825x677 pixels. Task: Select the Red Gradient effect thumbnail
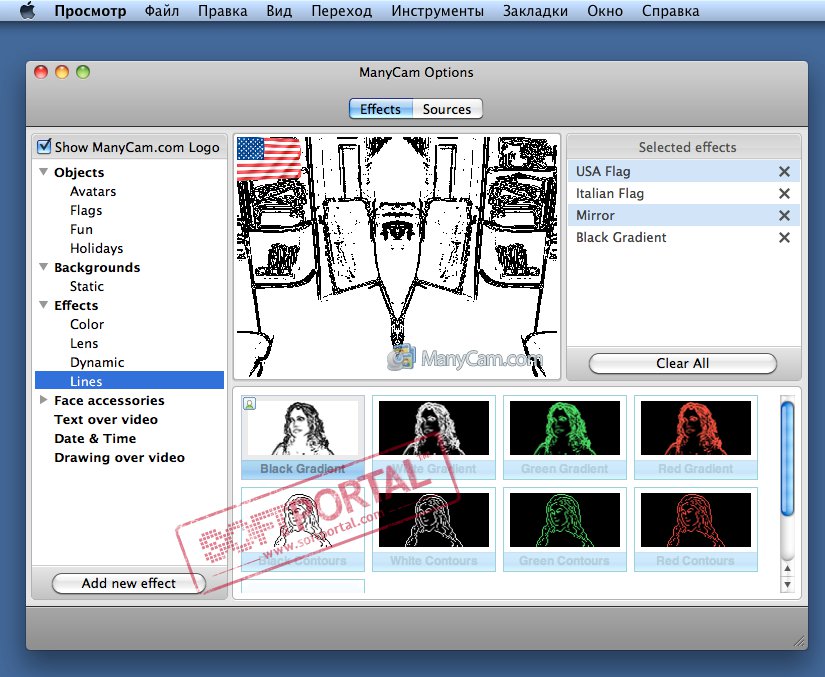coord(696,437)
